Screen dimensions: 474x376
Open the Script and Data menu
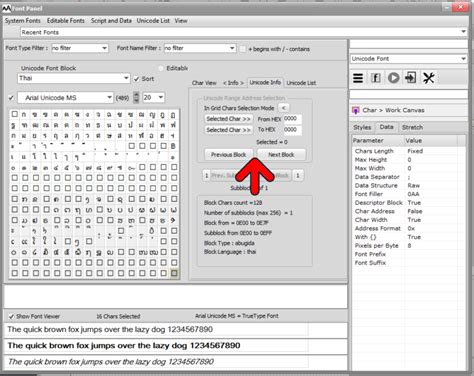(x=111, y=21)
